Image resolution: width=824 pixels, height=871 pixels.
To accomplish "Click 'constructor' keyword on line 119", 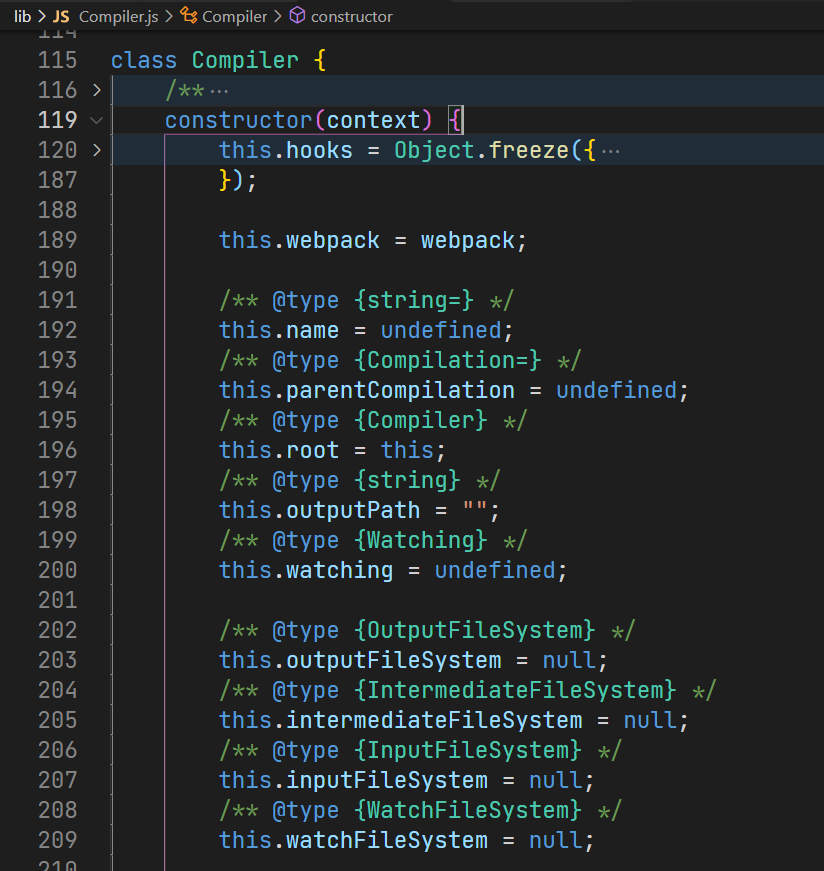I will (238, 120).
